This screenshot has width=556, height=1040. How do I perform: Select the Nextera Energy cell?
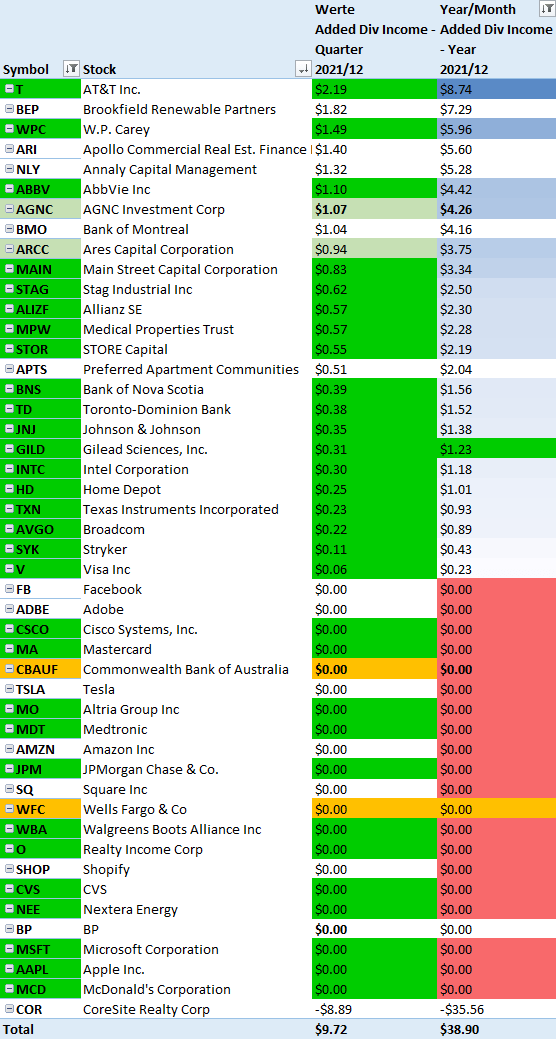click(196, 909)
